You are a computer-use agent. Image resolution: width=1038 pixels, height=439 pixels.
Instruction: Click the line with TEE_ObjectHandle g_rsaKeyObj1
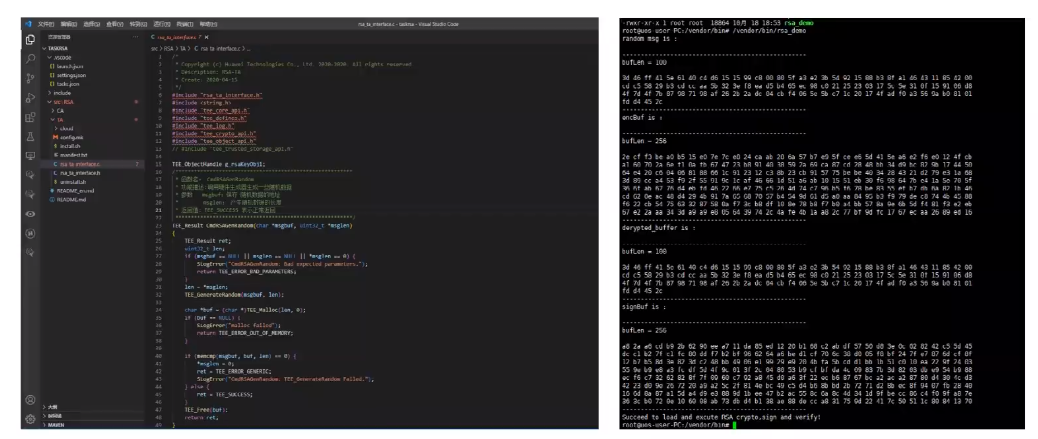point(218,164)
